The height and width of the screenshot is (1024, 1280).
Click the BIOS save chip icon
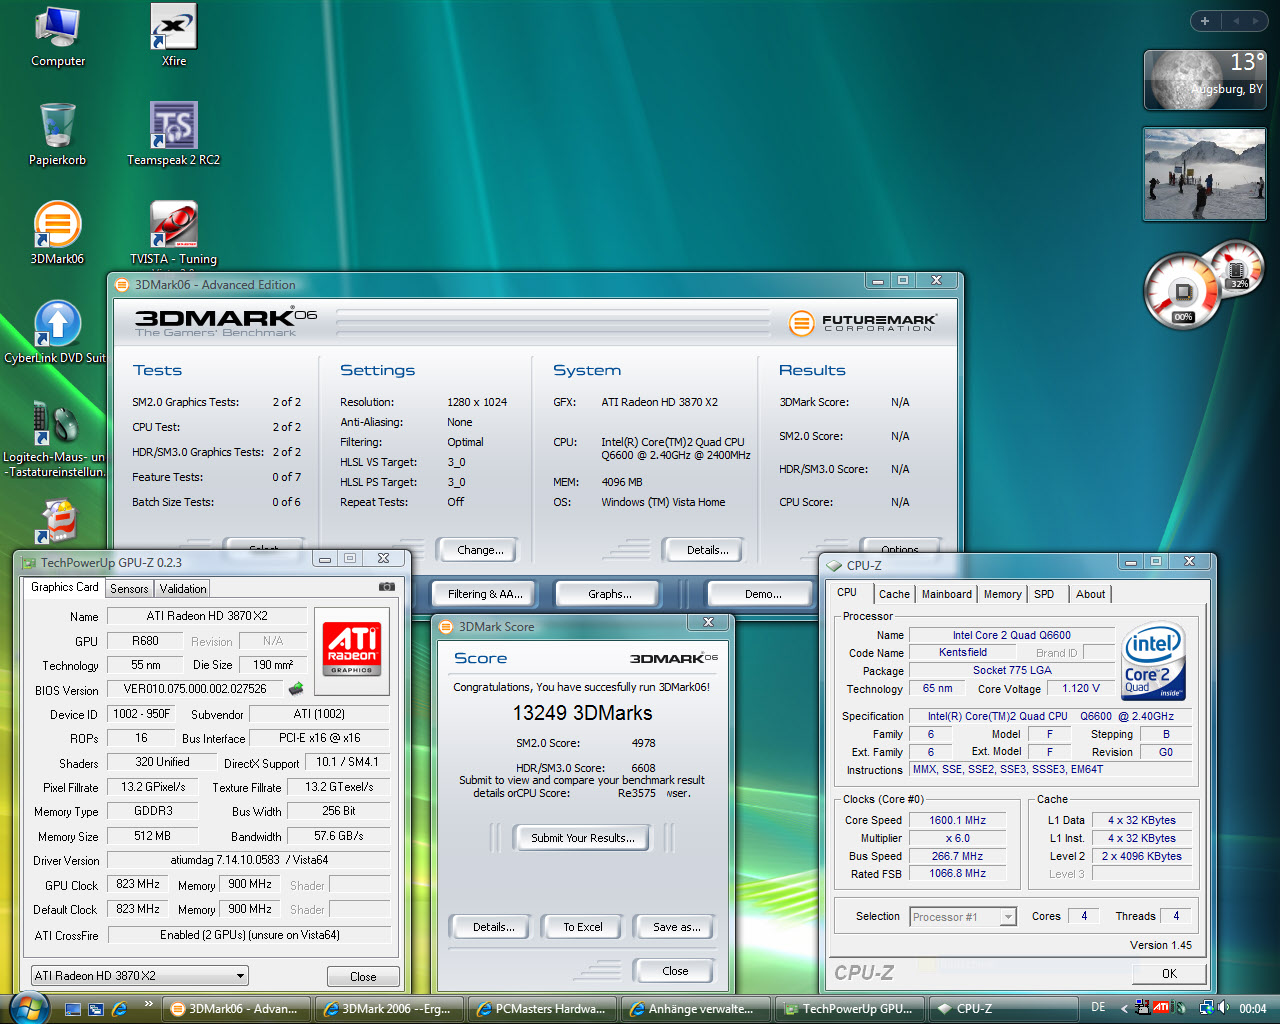click(296, 689)
